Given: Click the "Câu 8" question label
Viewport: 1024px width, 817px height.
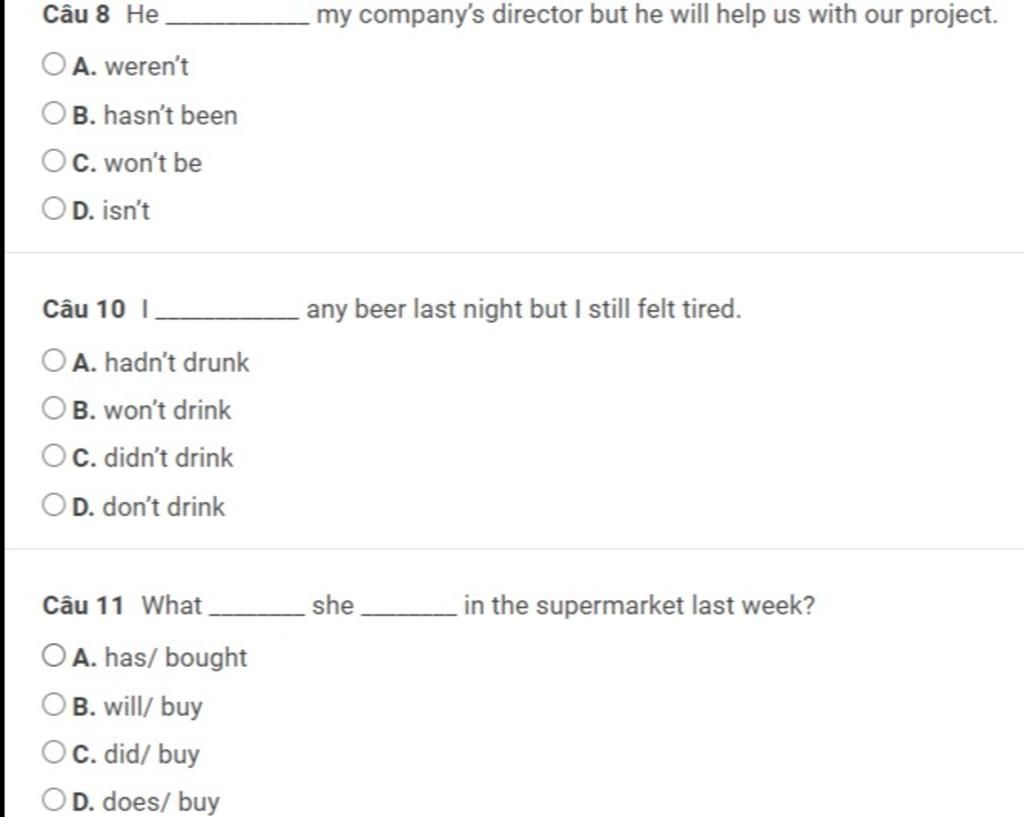Looking at the screenshot, I should coord(76,15).
